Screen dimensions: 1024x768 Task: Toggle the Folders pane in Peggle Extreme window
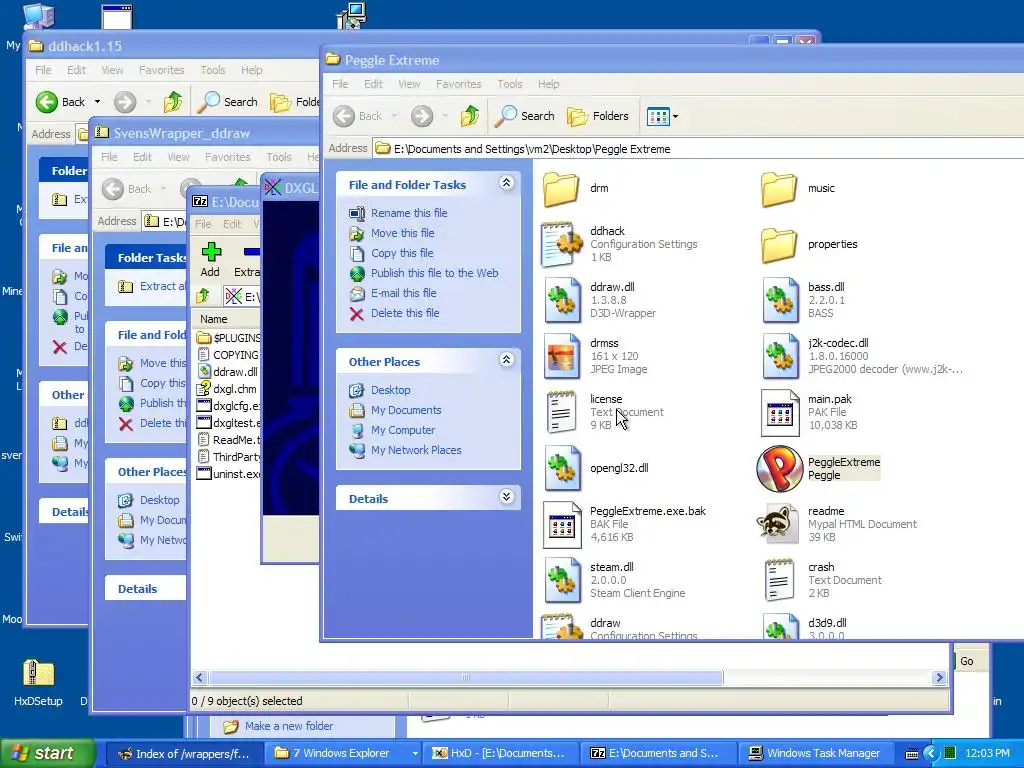coord(598,116)
